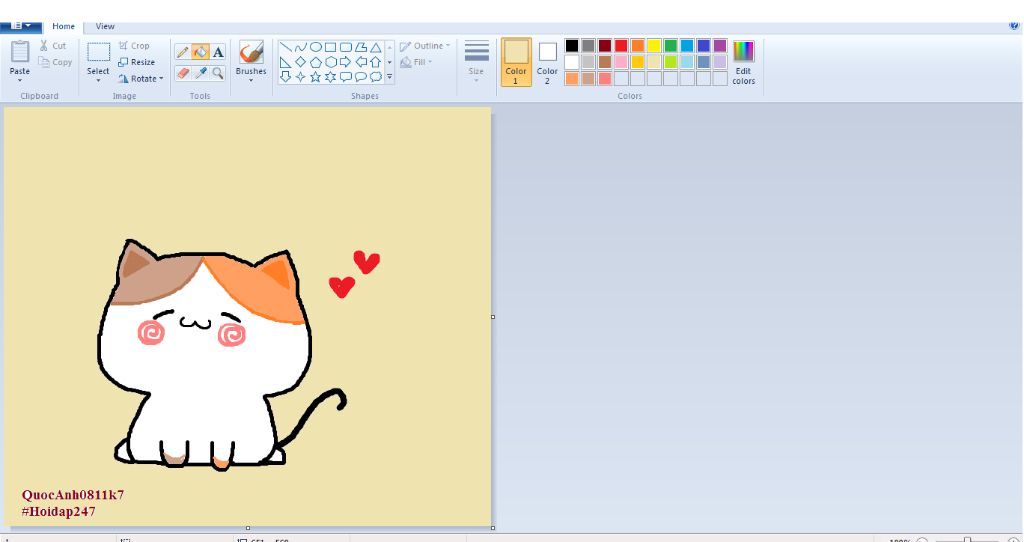Select the Fill with color bucket tool
This screenshot has width=1024, height=542.
click(x=200, y=52)
